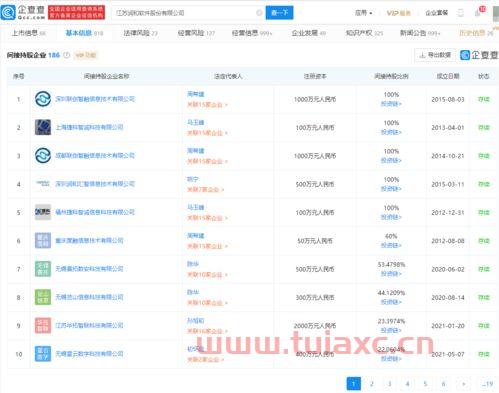
Task: Switch to the 历史信息 tab
Action: [x=476, y=33]
